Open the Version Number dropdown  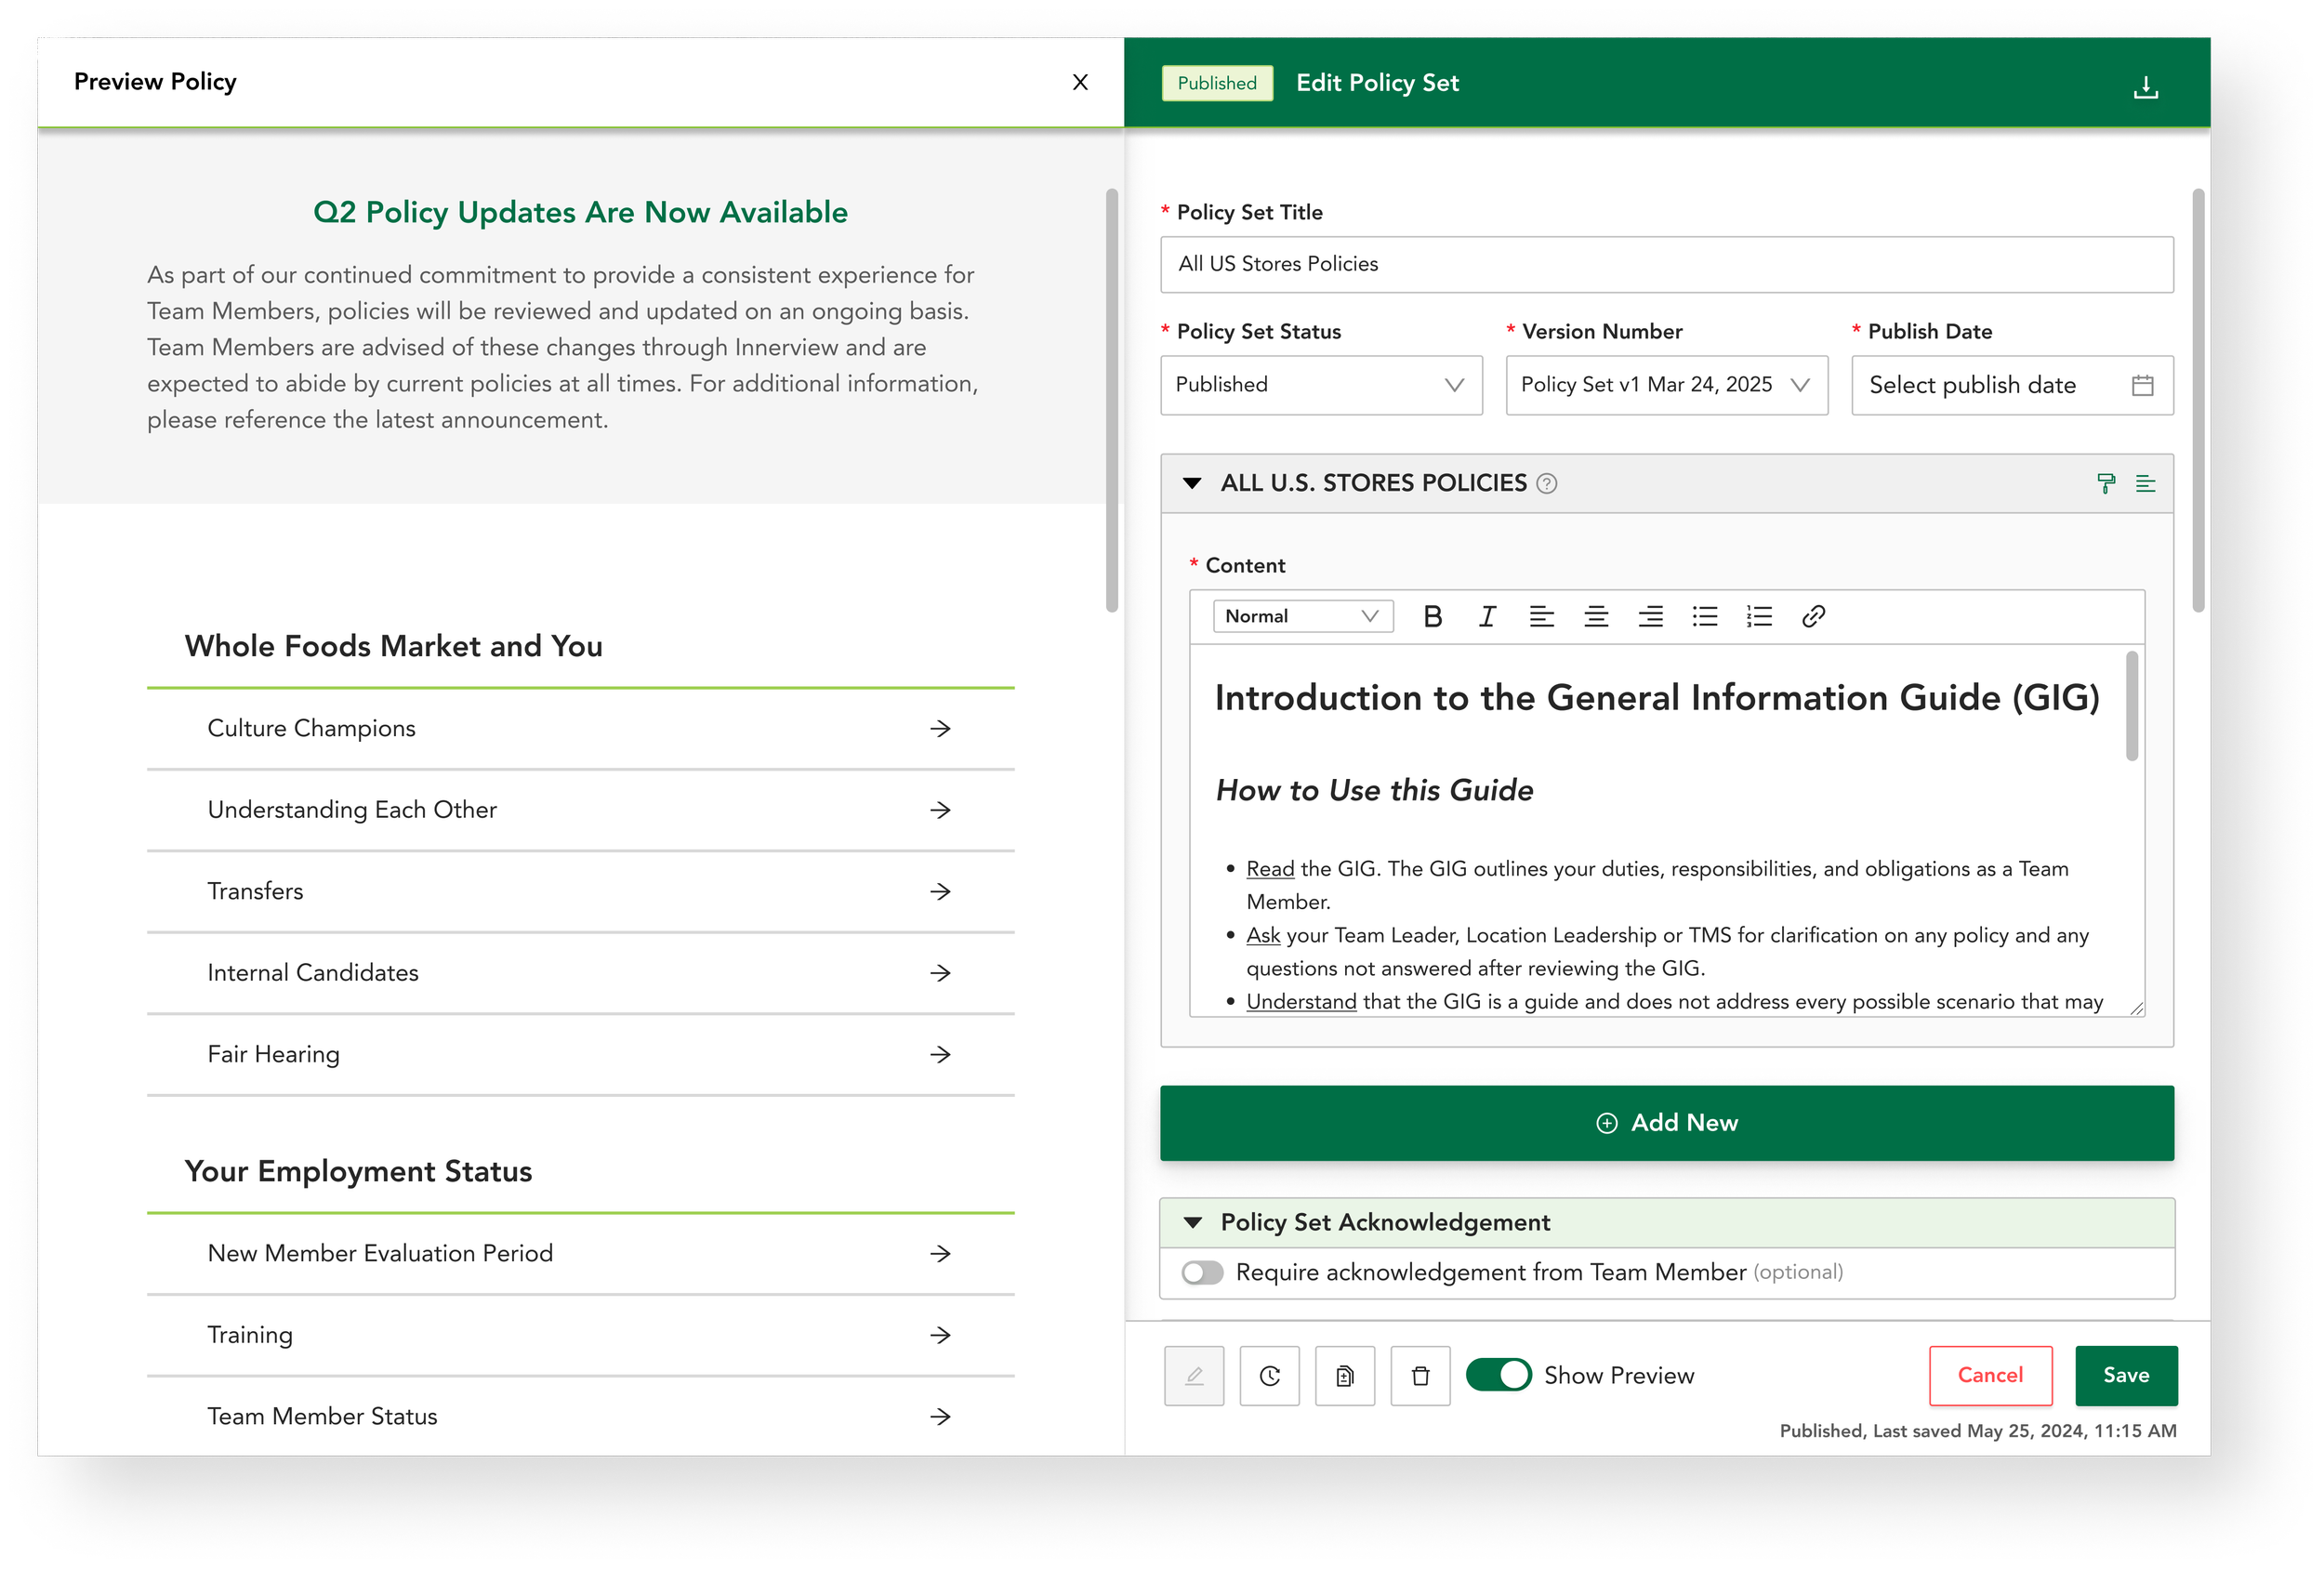tap(1666, 385)
